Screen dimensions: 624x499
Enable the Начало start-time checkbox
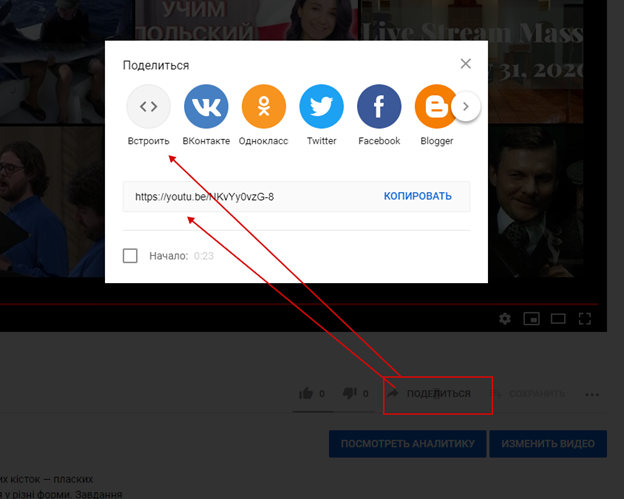click(x=130, y=255)
